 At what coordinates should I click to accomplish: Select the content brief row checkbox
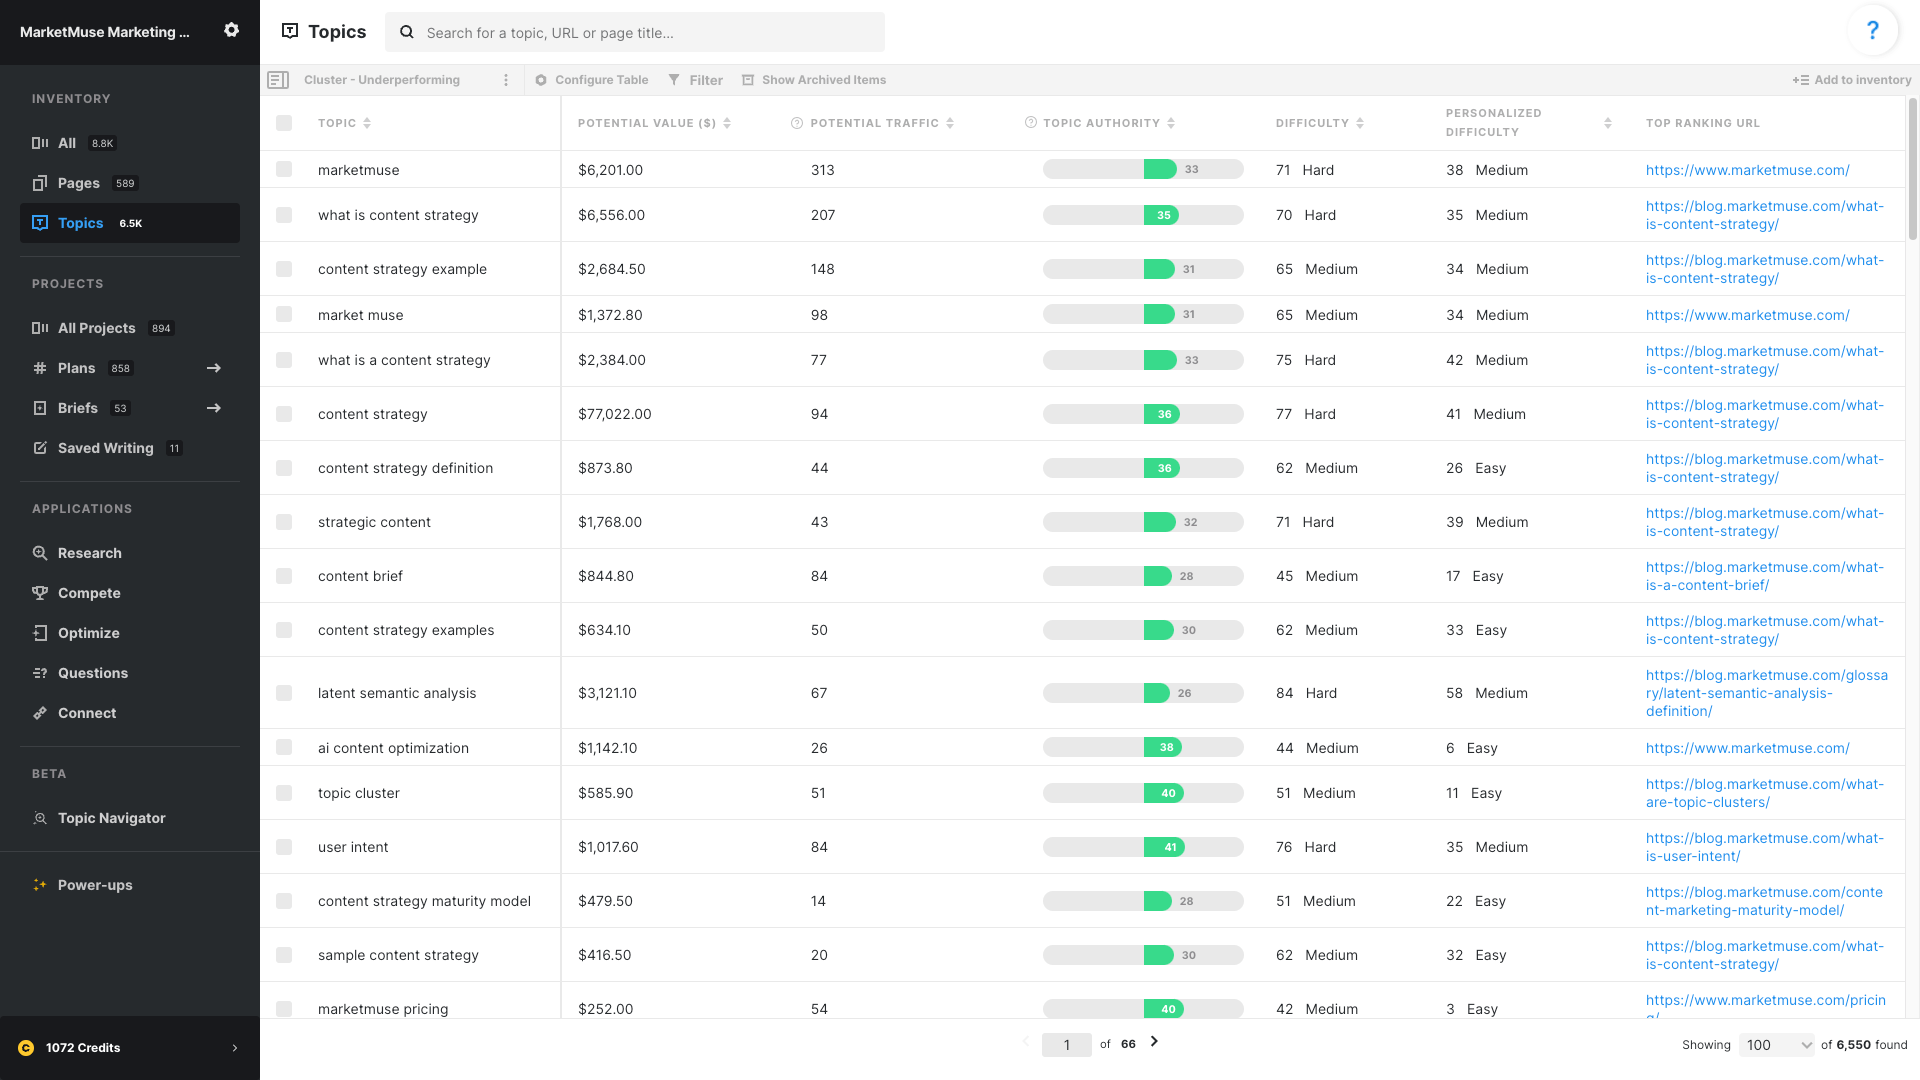(x=284, y=576)
